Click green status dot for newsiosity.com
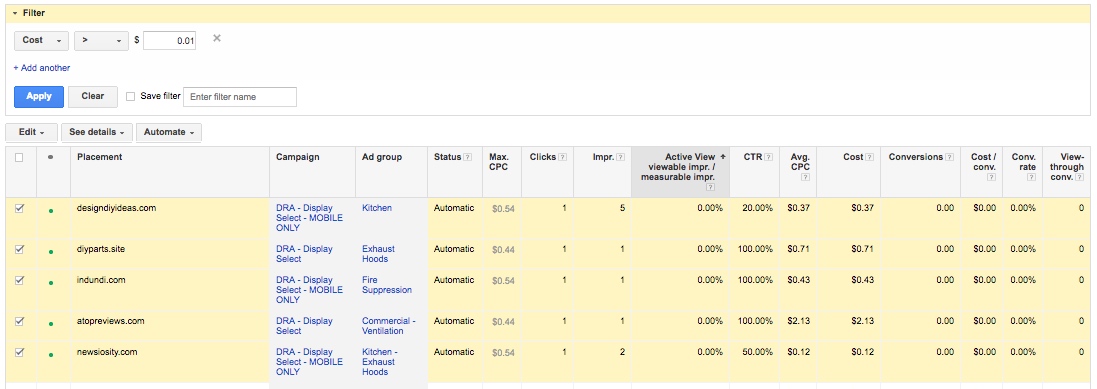Screen dimensions: 1097x389 pos(51,355)
